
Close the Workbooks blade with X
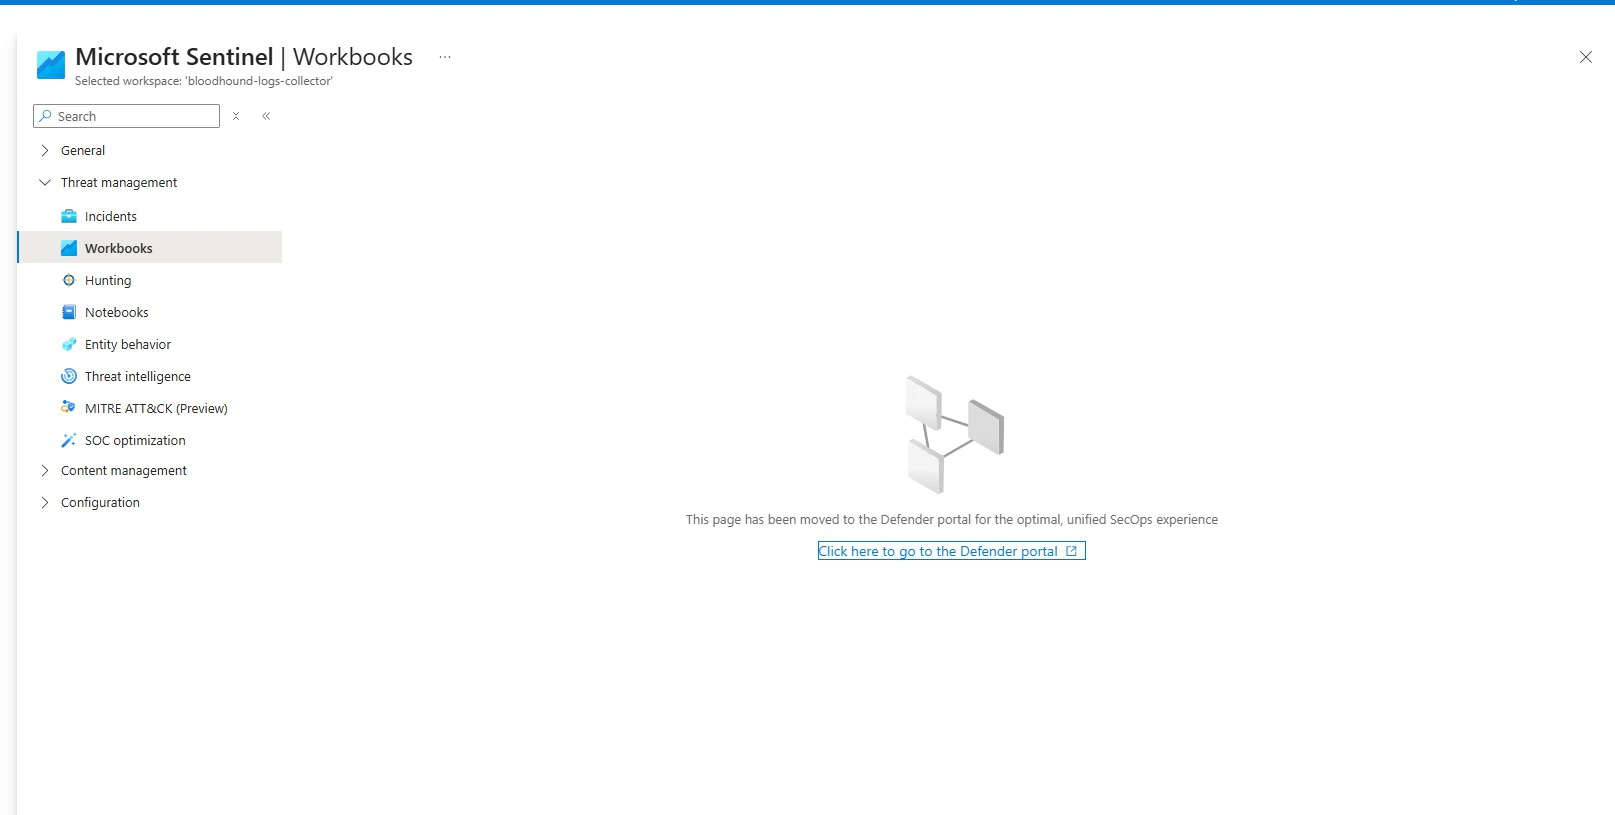[x=1586, y=57]
